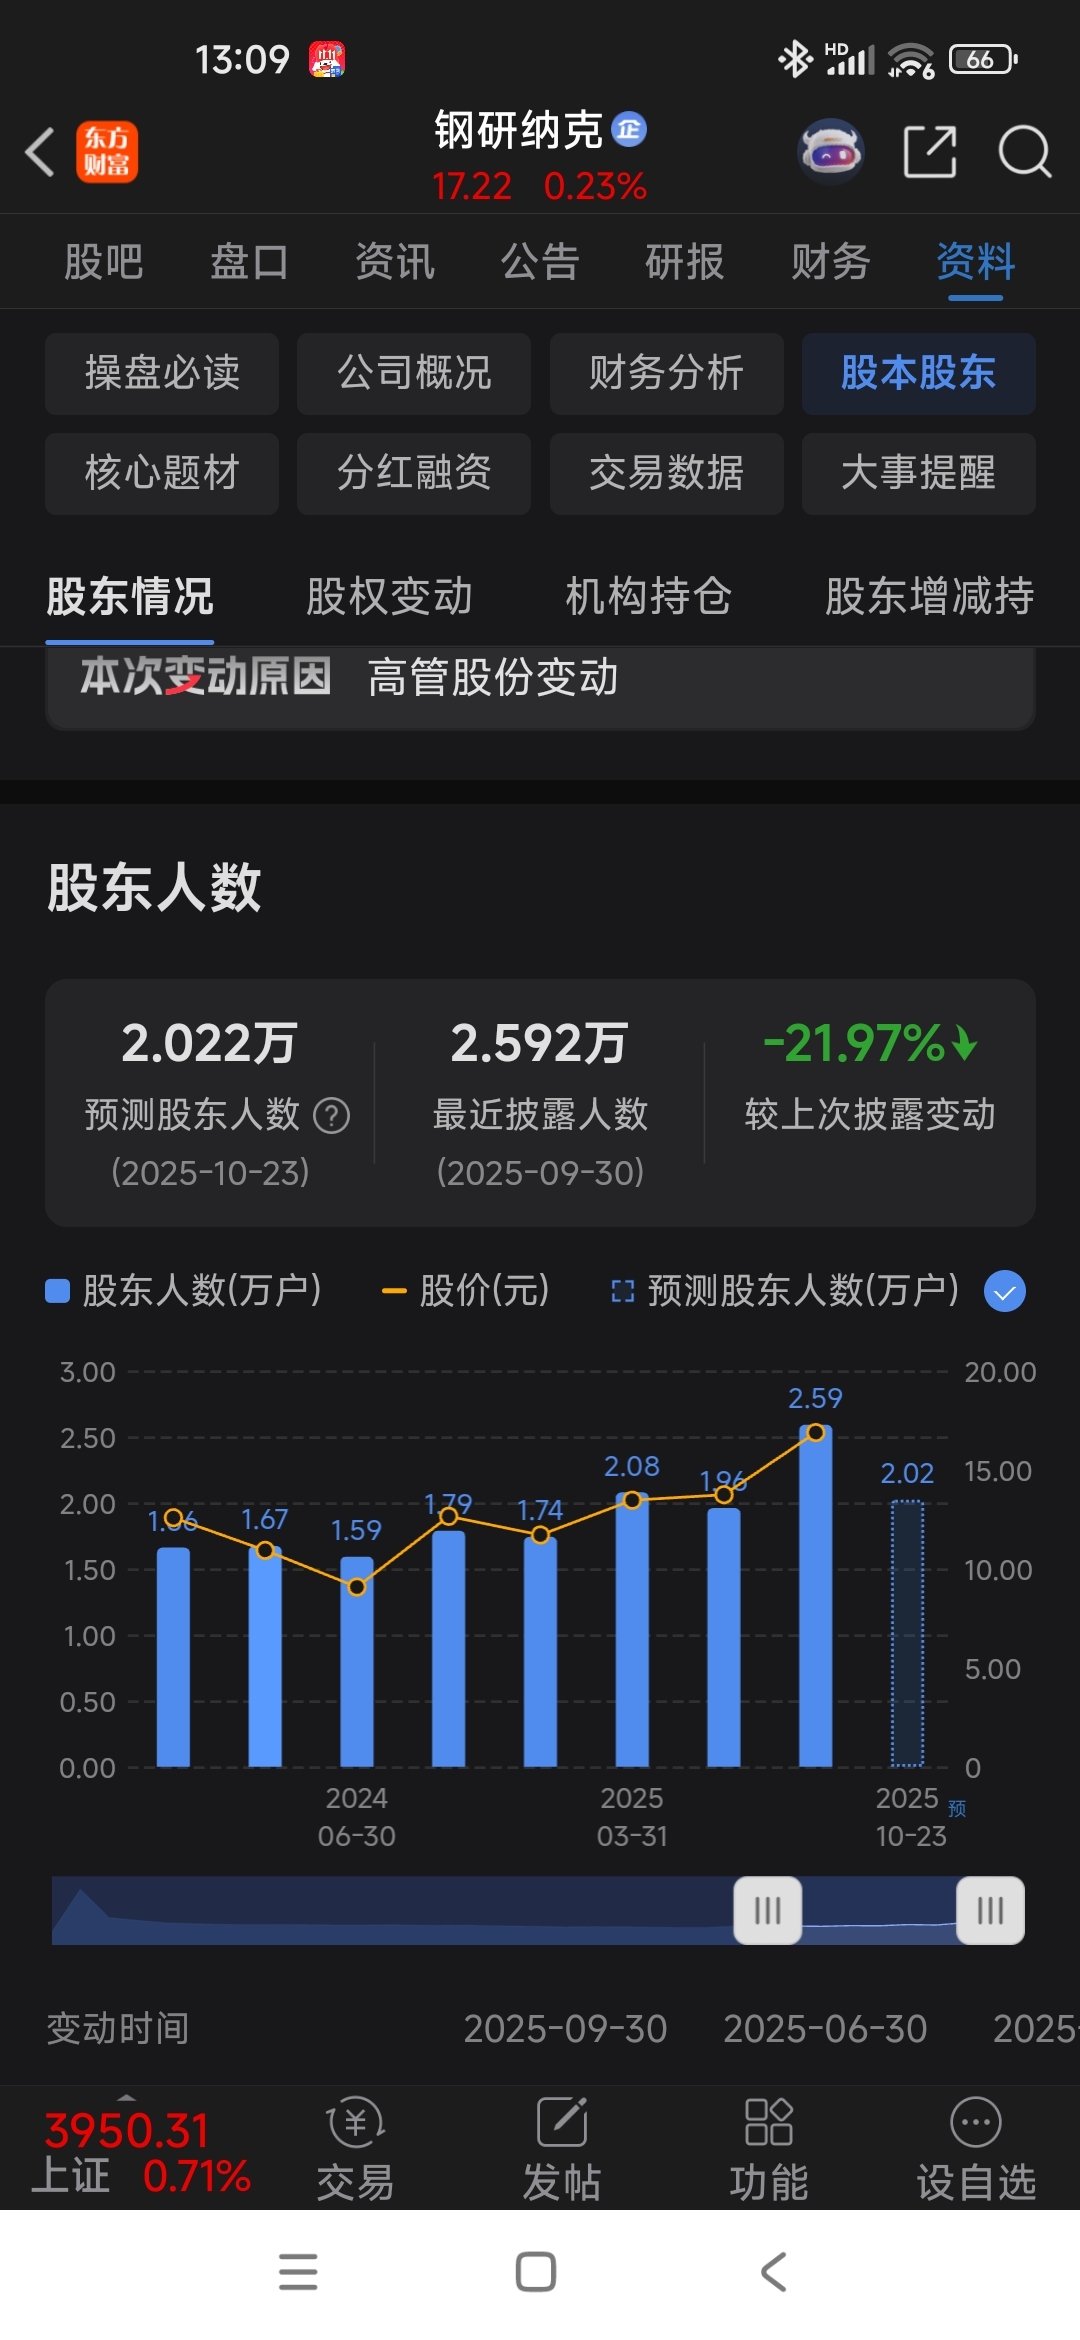The width and height of the screenshot is (1080, 2340).
Task: Open the robot assistant avatar
Action: click(831, 152)
